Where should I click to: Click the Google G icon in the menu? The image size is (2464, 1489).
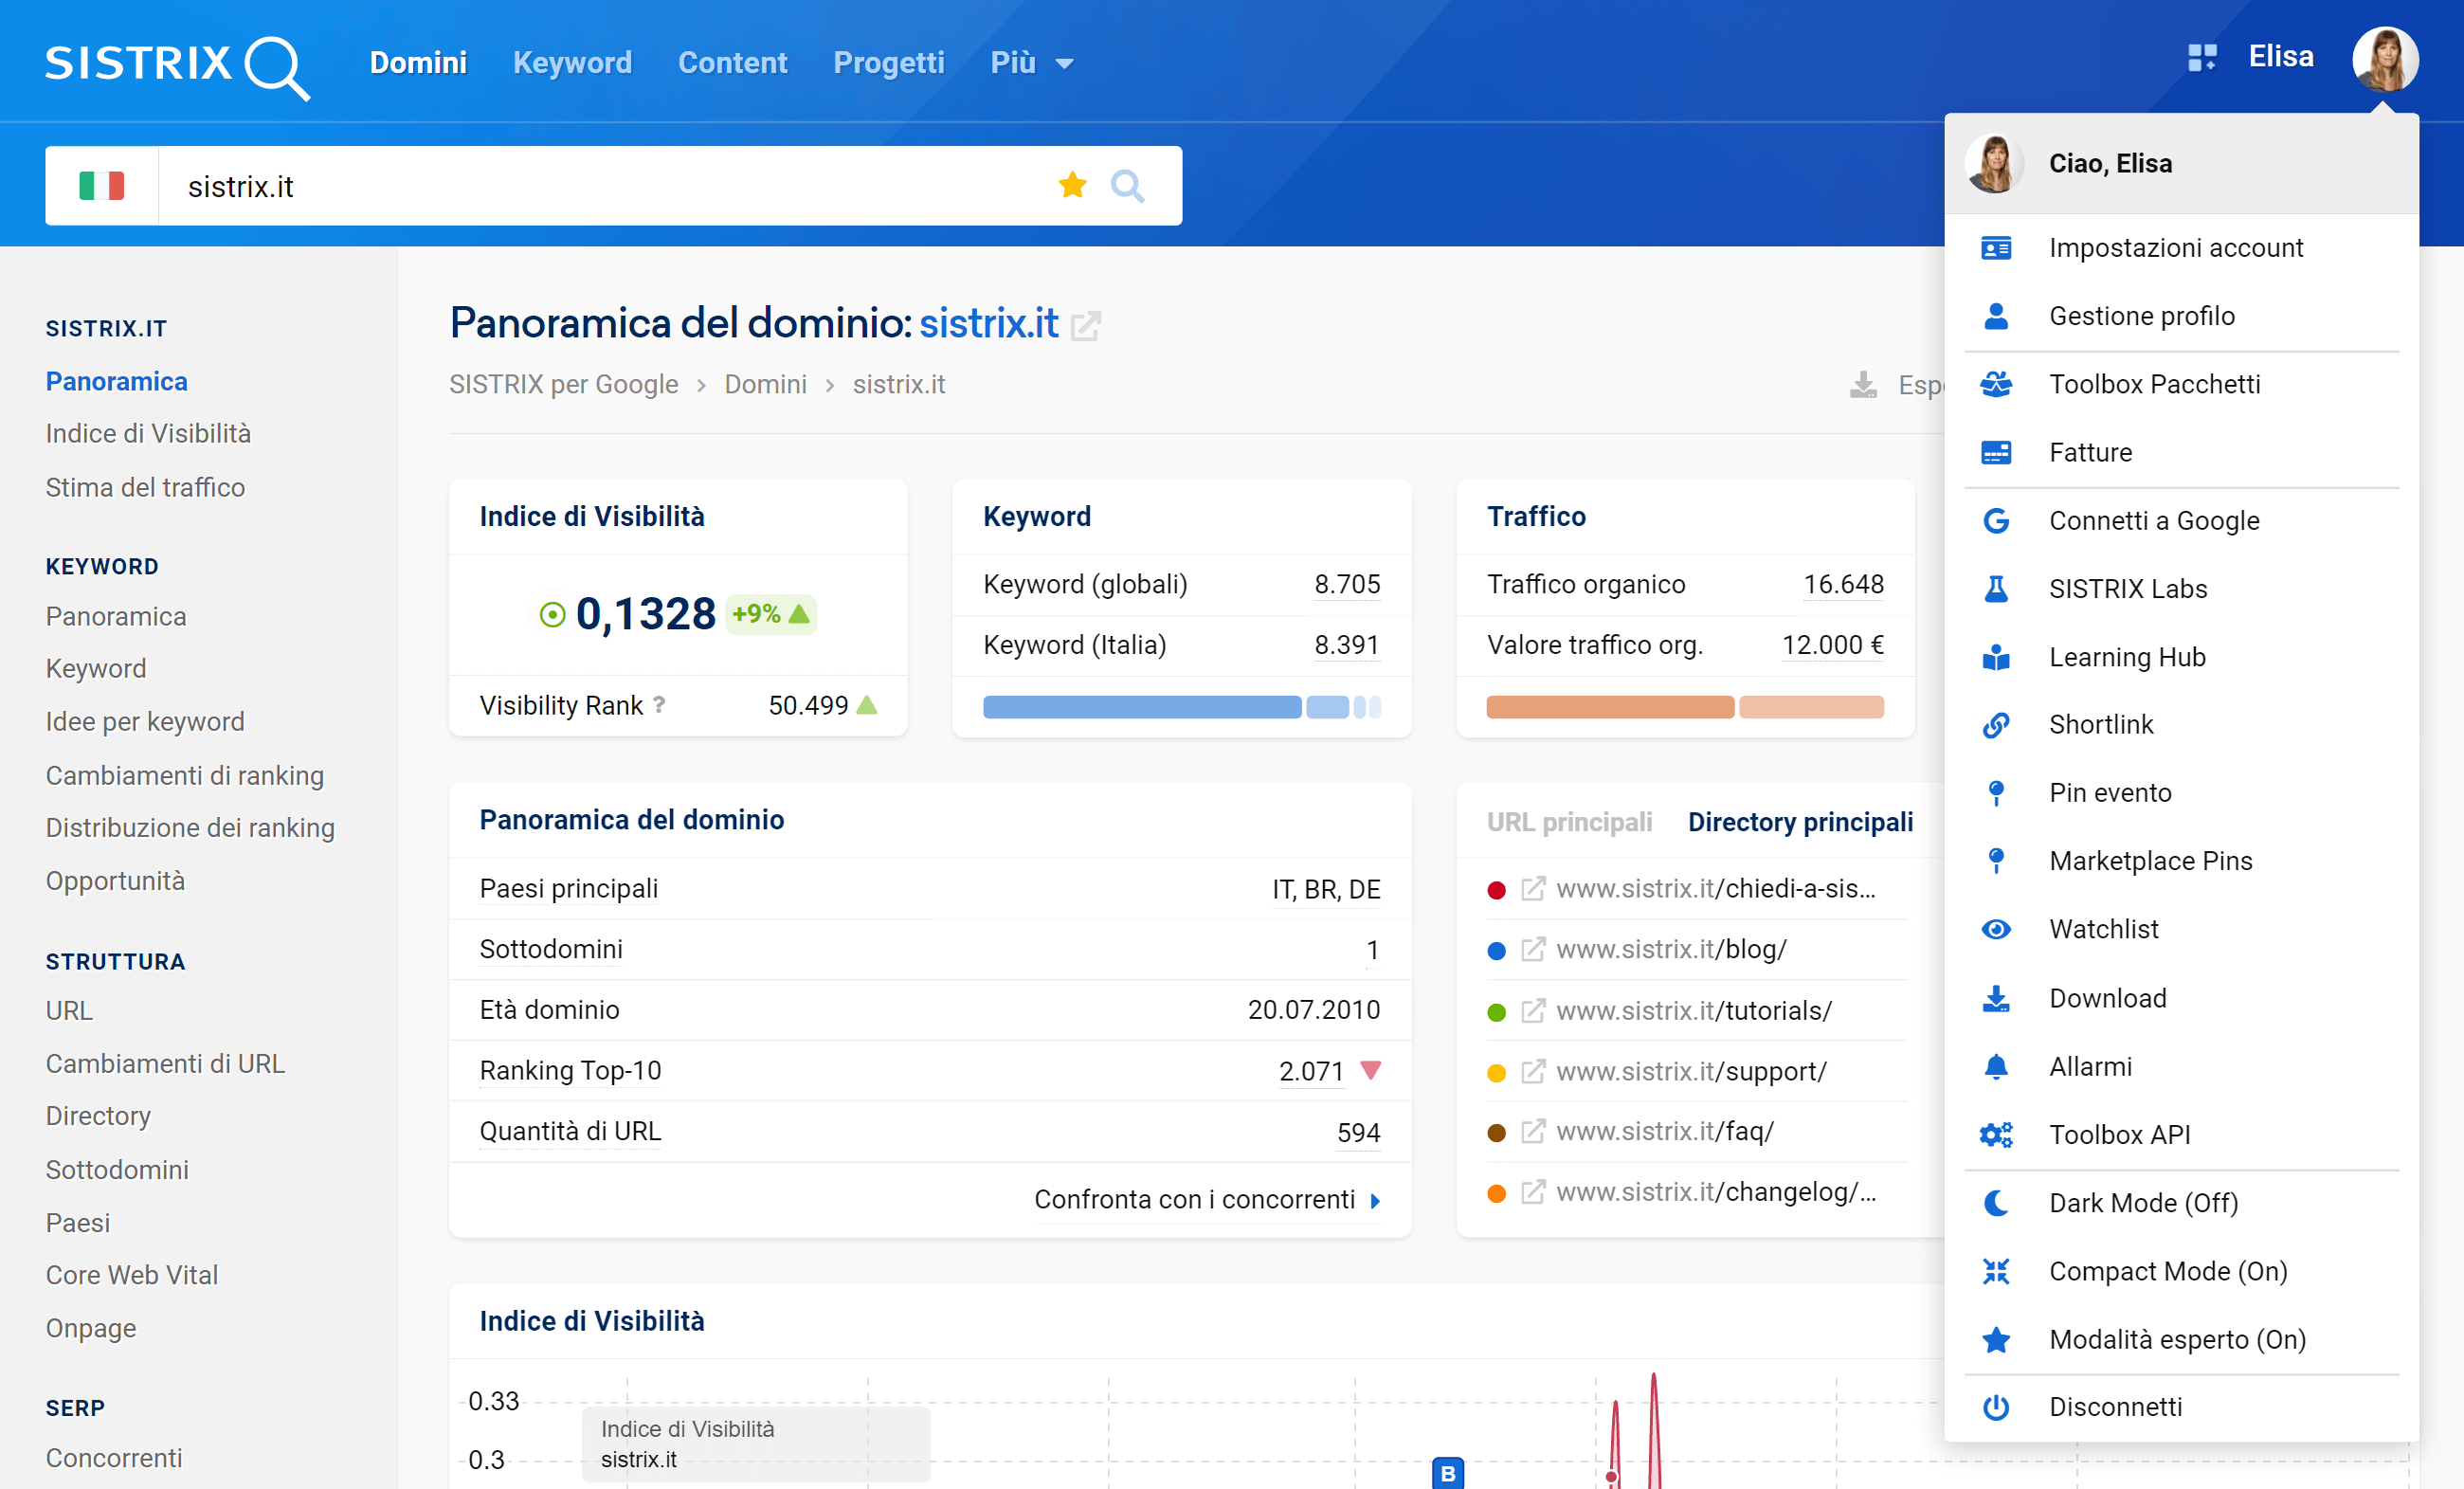[x=1996, y=521]
